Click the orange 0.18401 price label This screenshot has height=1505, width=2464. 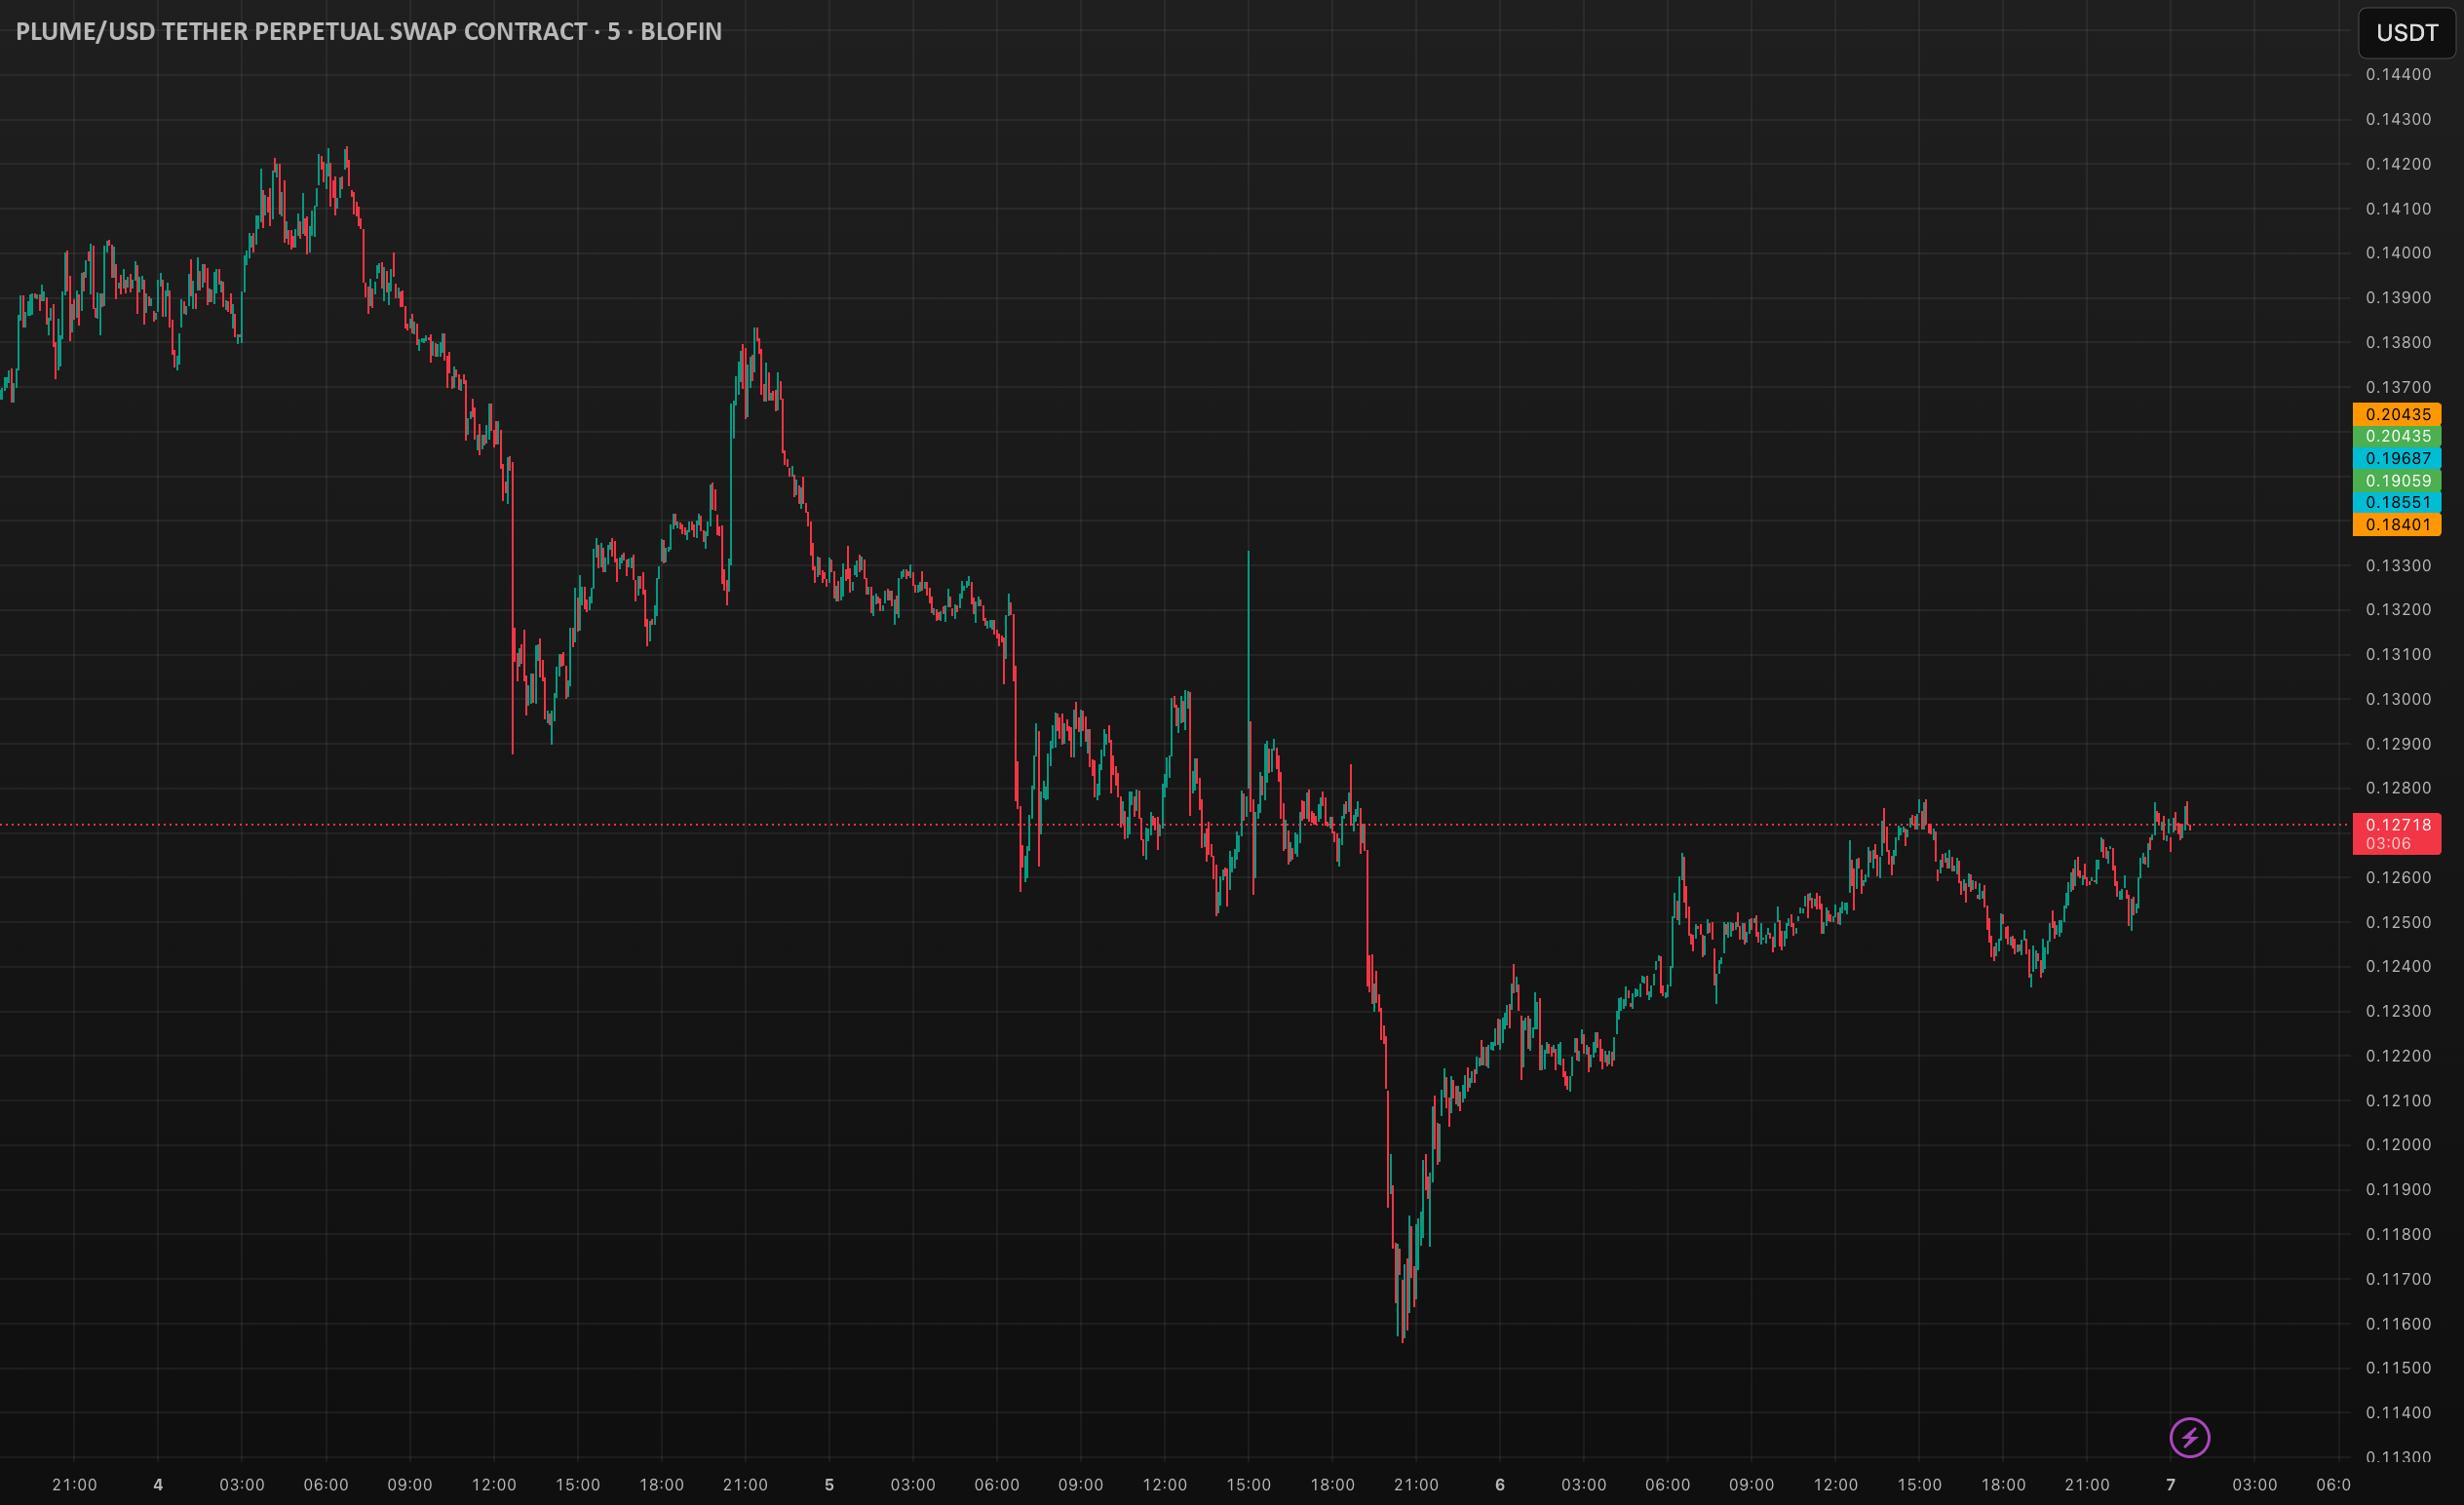click(2396, 524)
